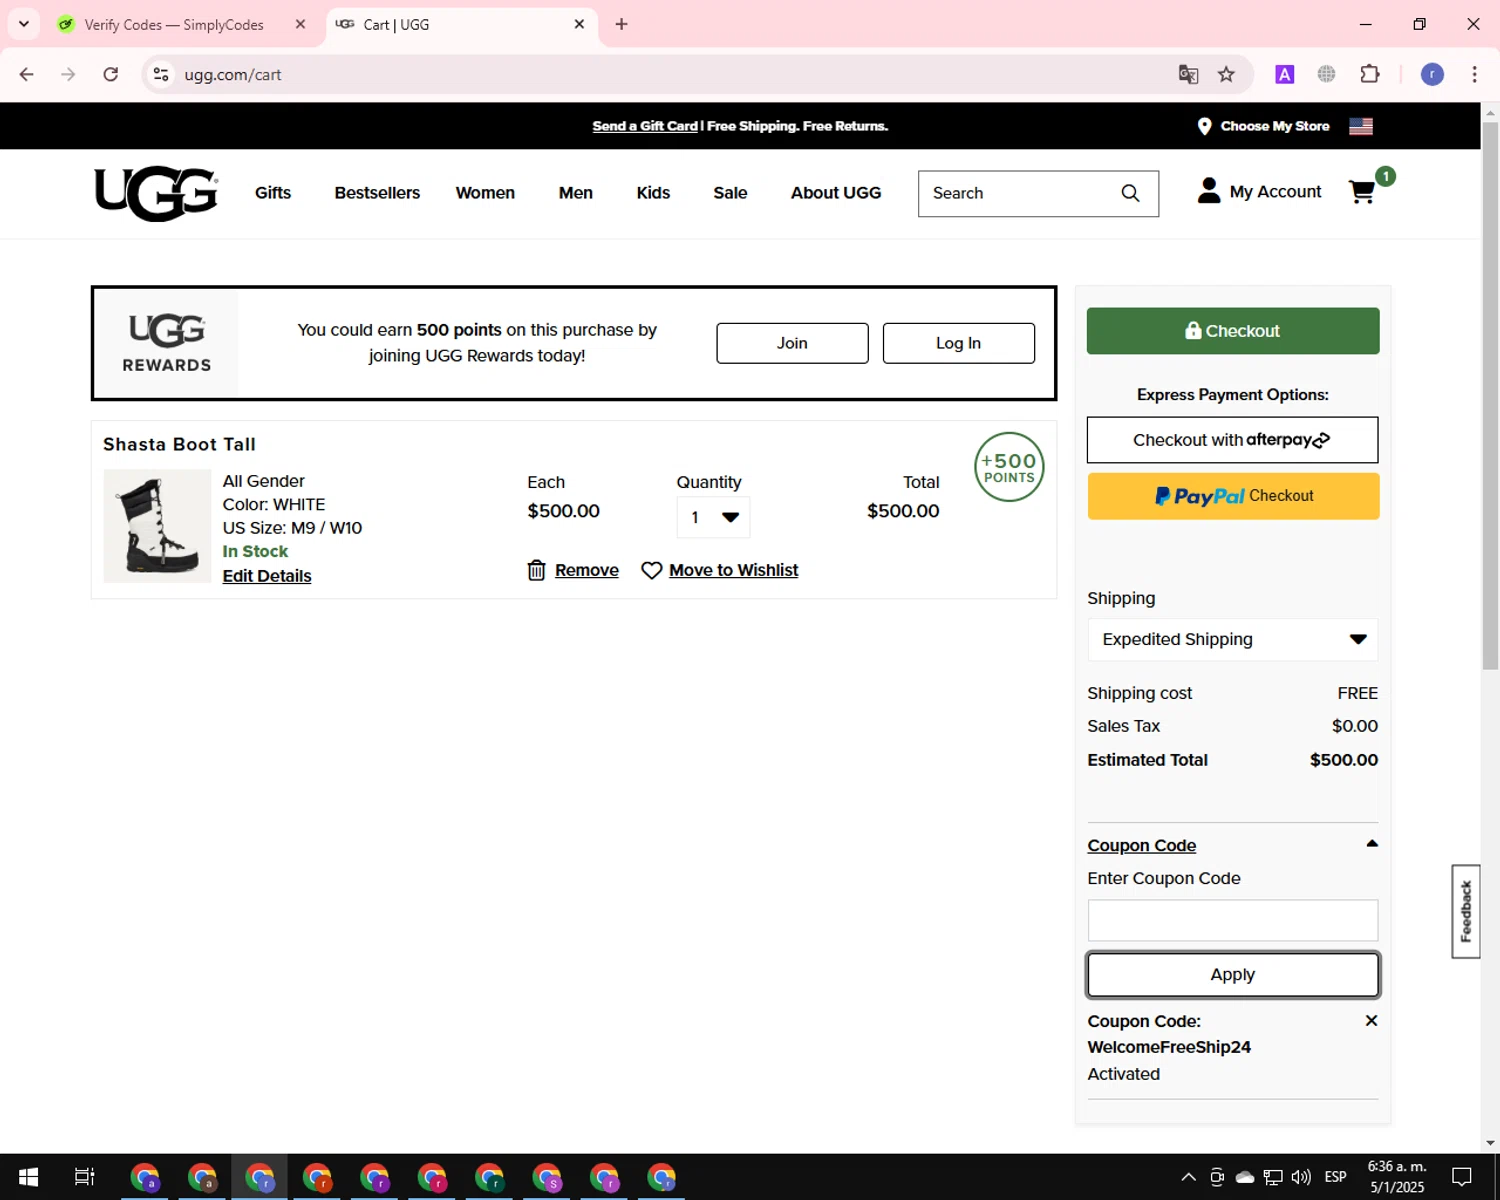1500x1200 pixels.
Task: Open the taskbar volume control
Action: (1301, 1177)
